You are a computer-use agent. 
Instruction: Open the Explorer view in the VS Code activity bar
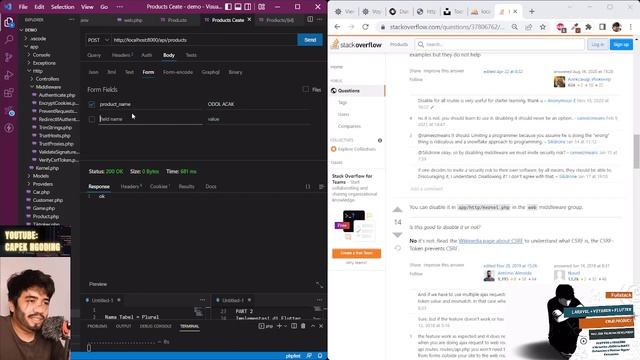(9, 22)
